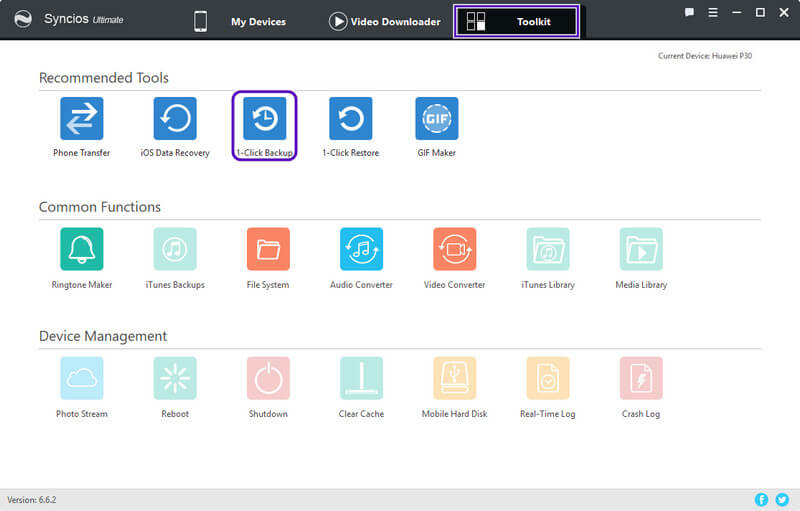Click the Shutdown device icon
800x511 pixels.
(x=268, y=378)
